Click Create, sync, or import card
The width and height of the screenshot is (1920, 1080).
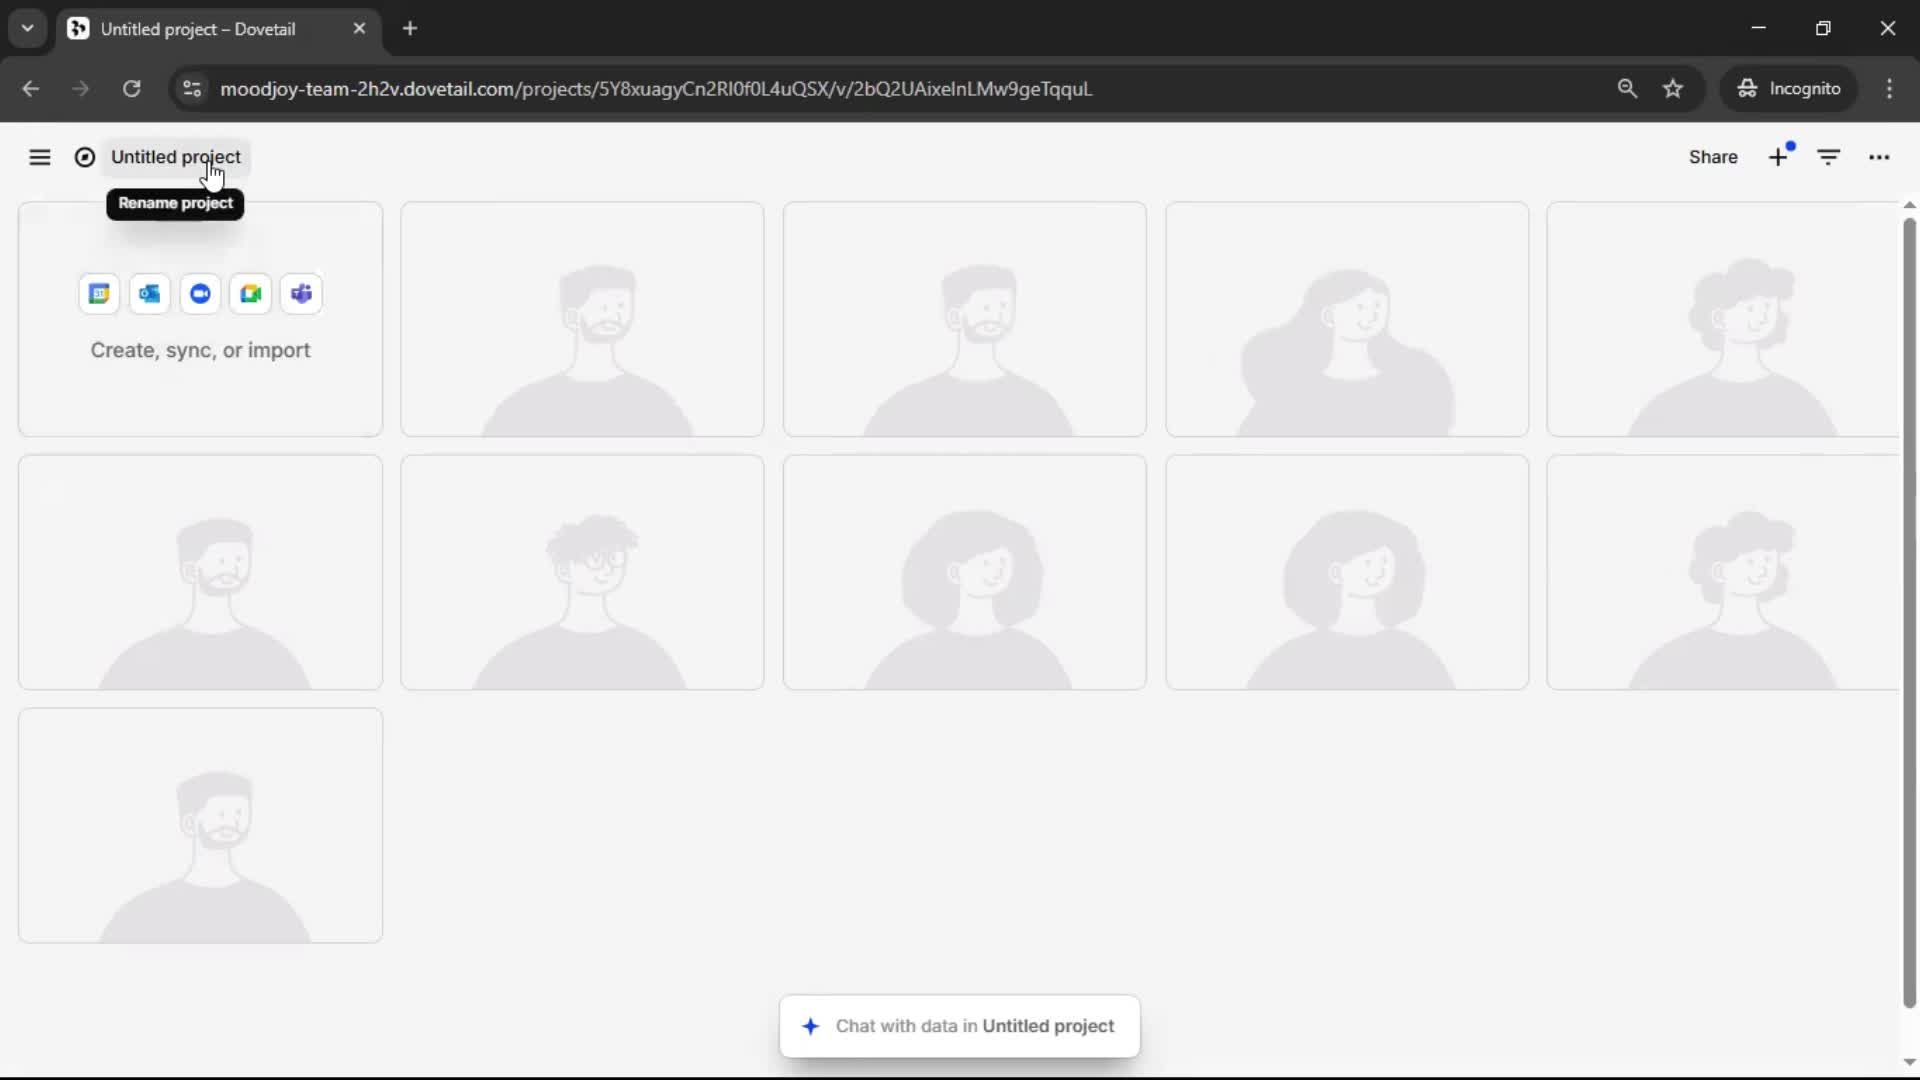click(200, 350)
